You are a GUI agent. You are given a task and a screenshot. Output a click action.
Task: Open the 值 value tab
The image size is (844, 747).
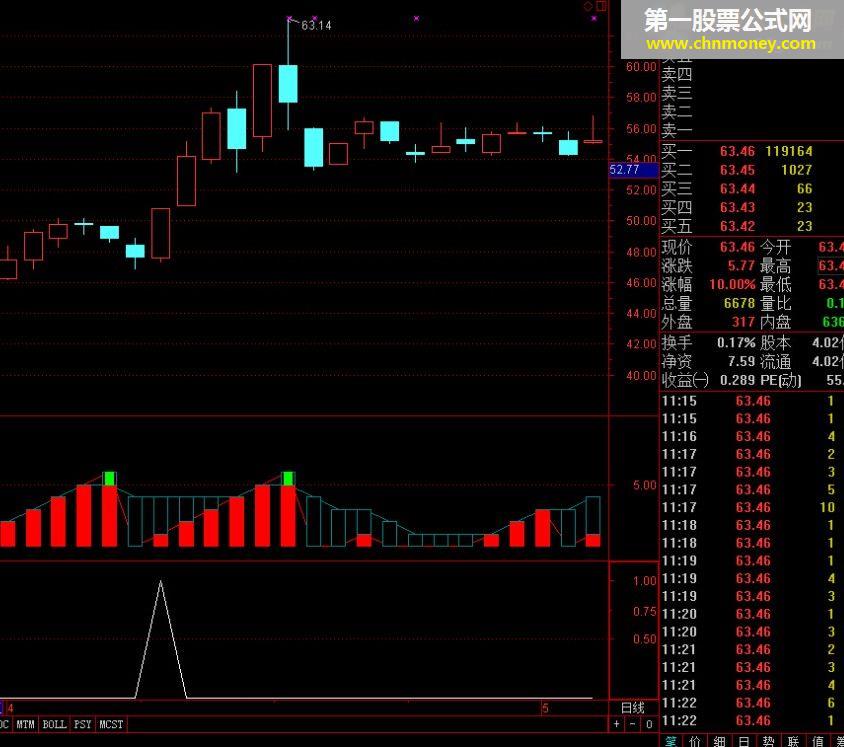click(818, 741)
